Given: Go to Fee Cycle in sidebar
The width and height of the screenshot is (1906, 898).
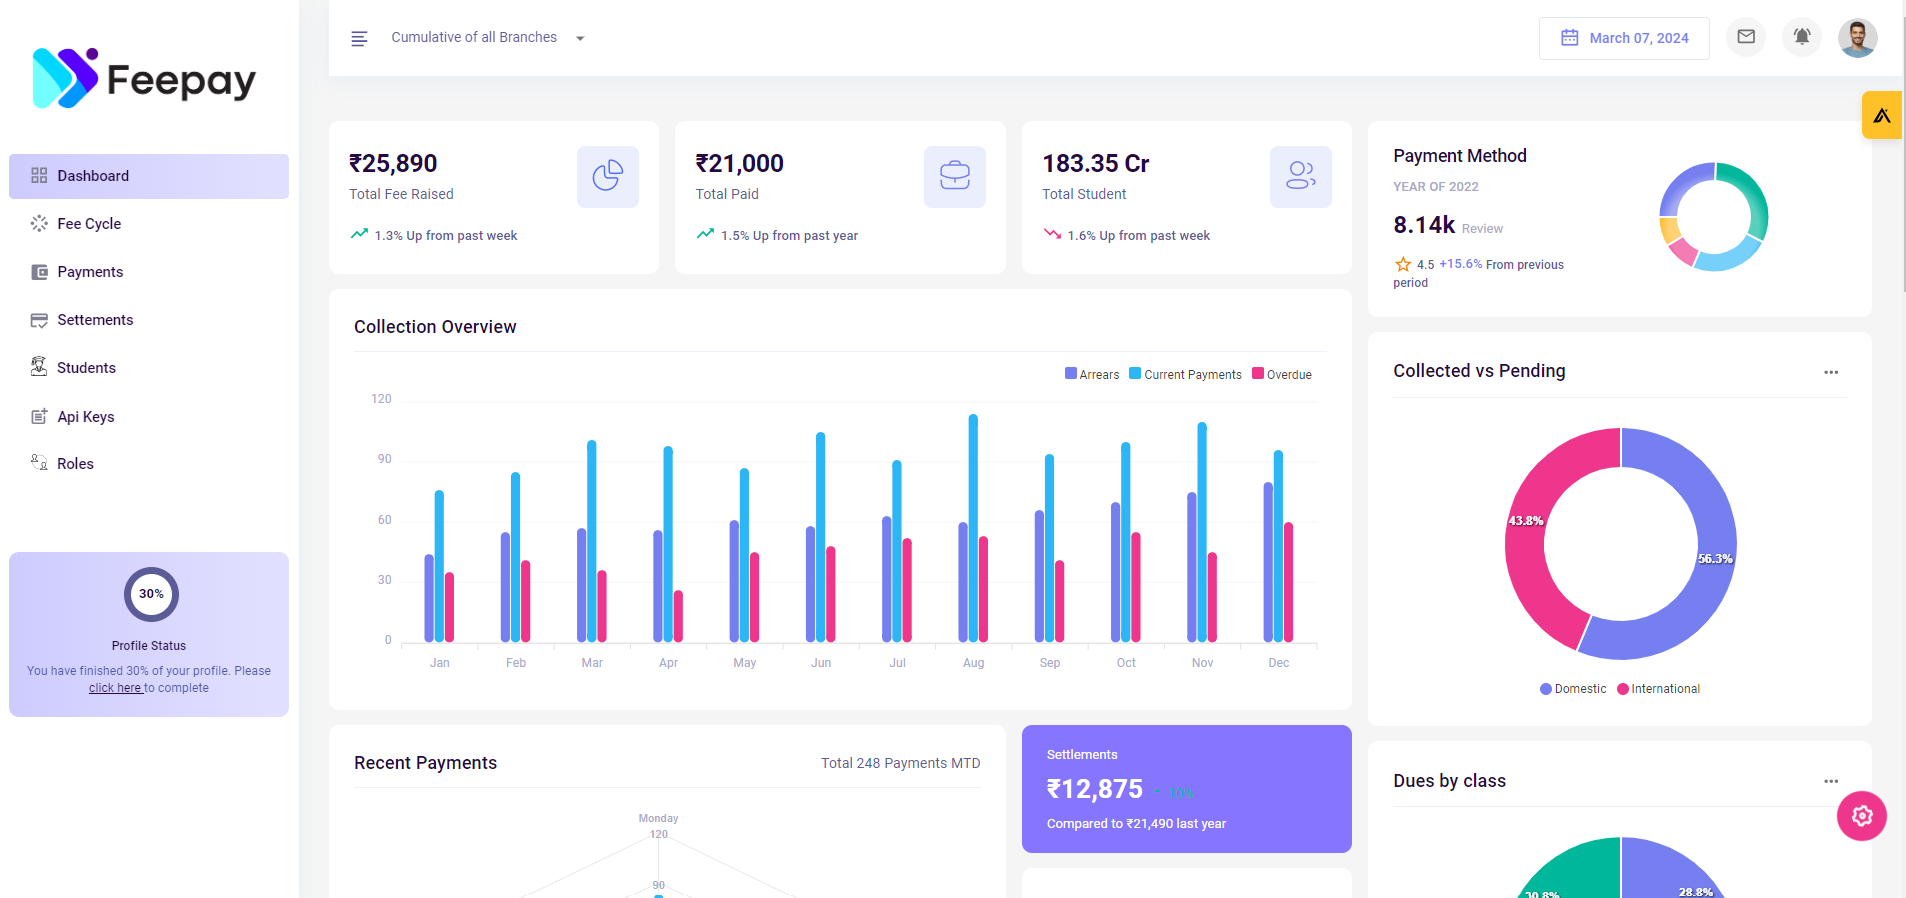Looking at the screenshot, I should 89,224.
